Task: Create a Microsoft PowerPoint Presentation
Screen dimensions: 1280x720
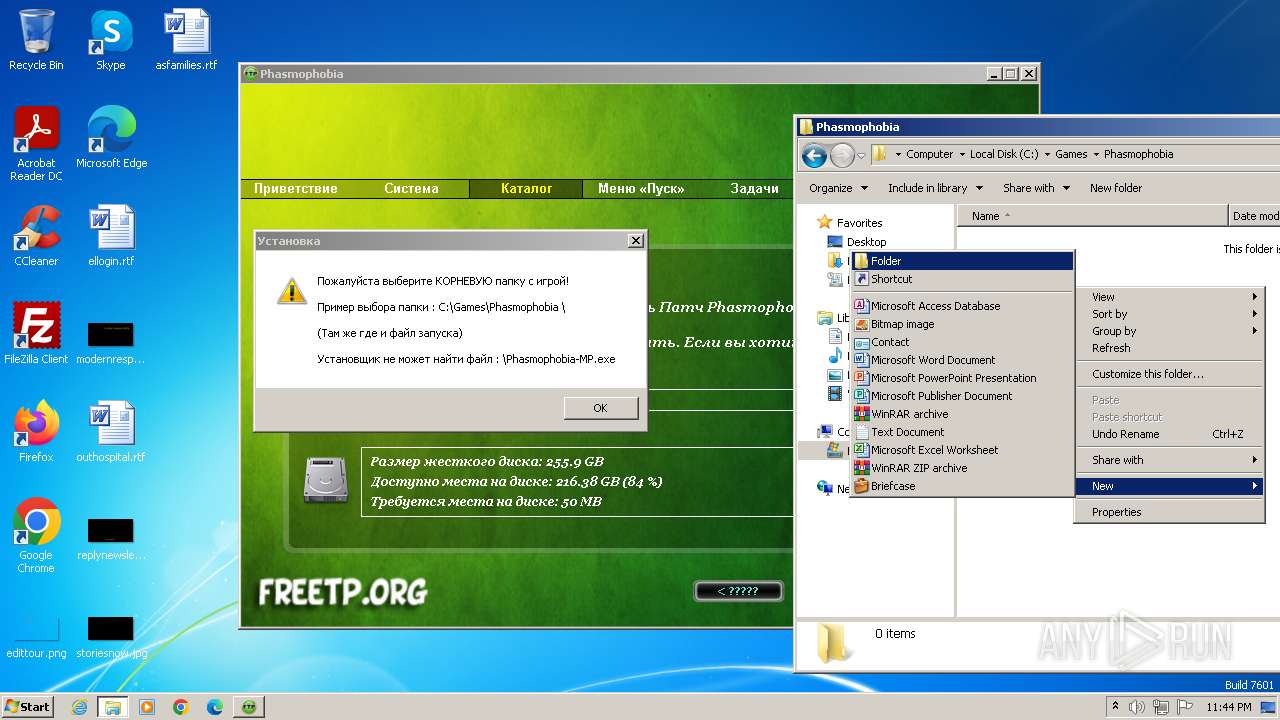Action: pos(962,378)
